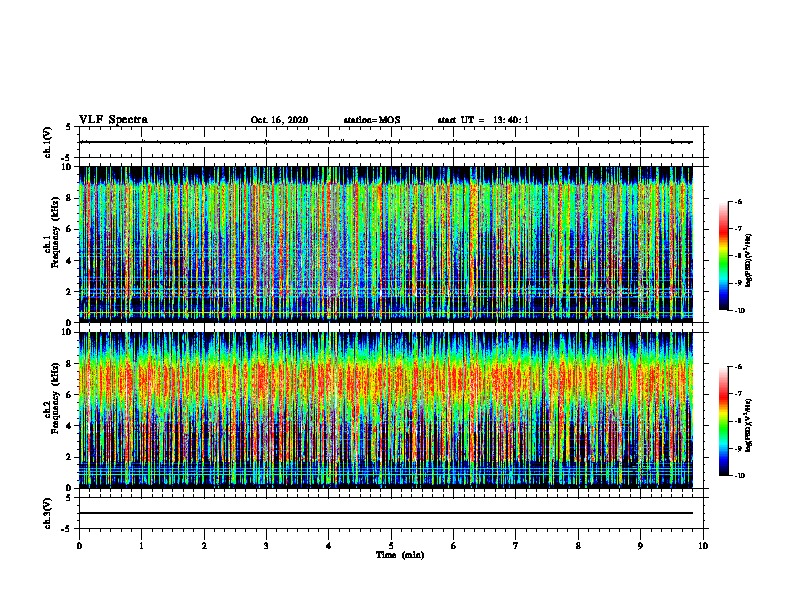This screenshot has height=612, width=792.
Task: Click the ch.1 frequency axis "8" tick label
Action: pyautogui.click(x=69, y=198)
